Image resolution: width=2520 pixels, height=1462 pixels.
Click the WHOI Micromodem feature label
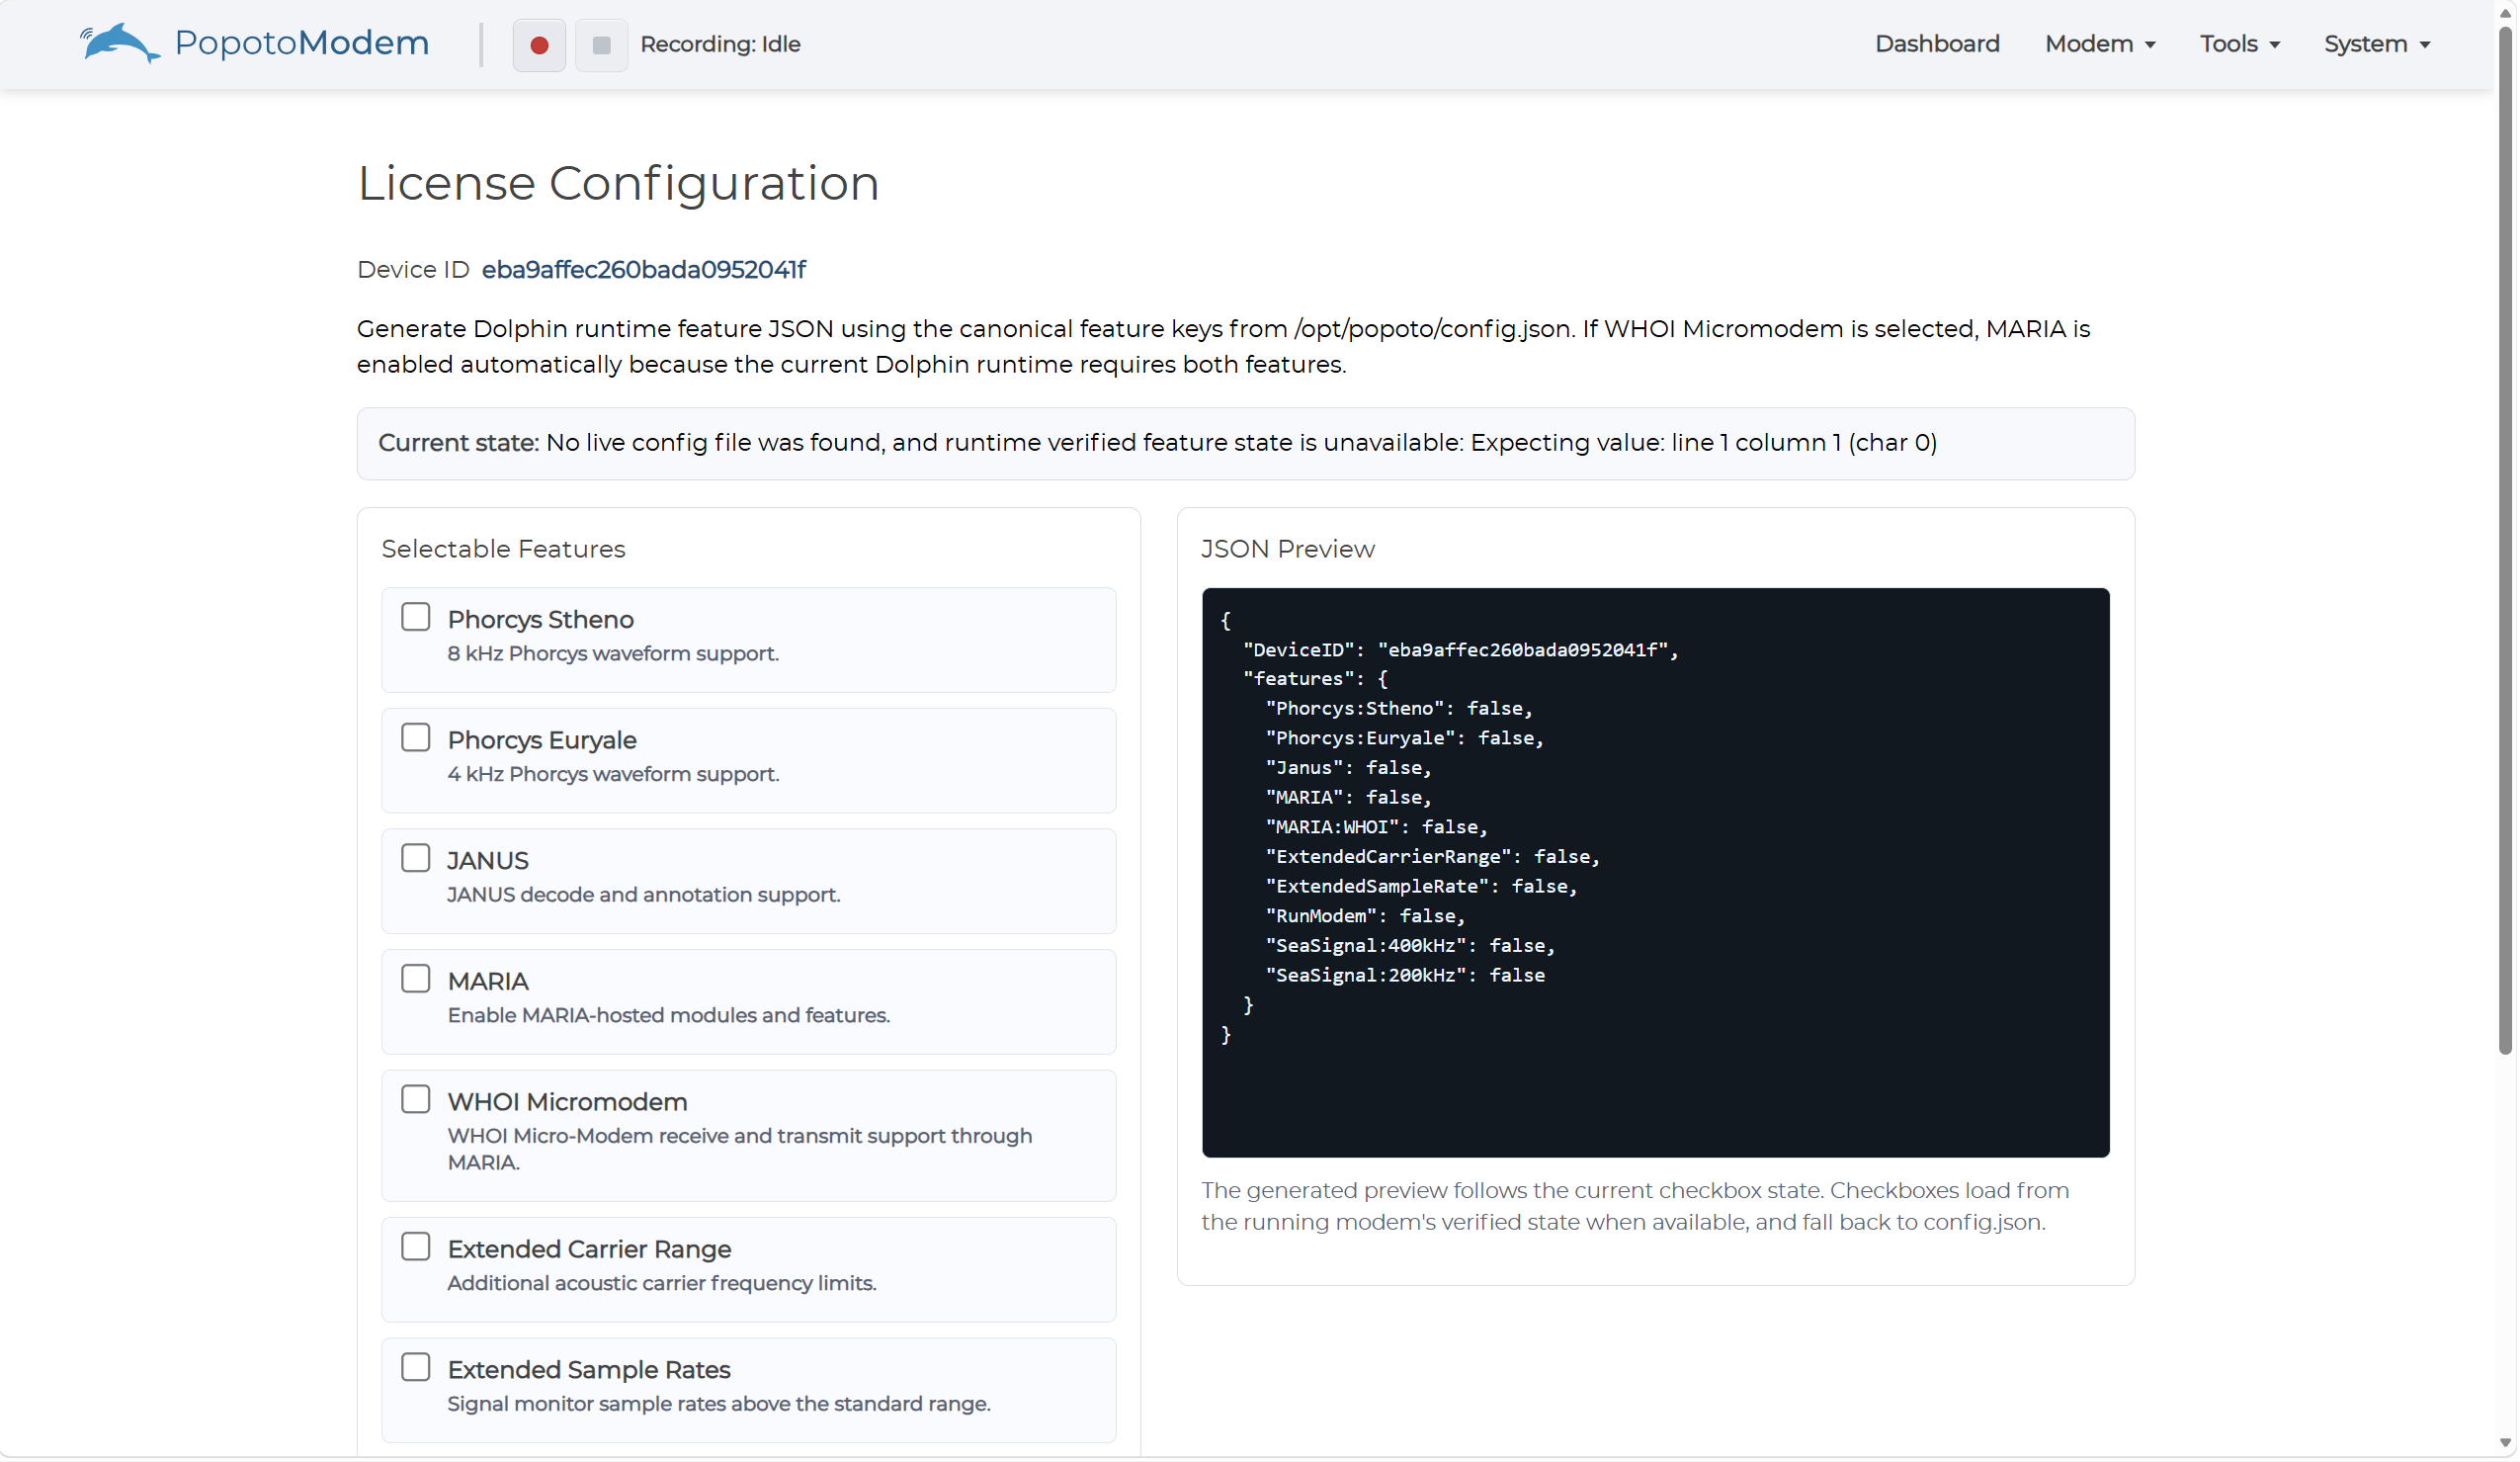[x=568, y=1103]
